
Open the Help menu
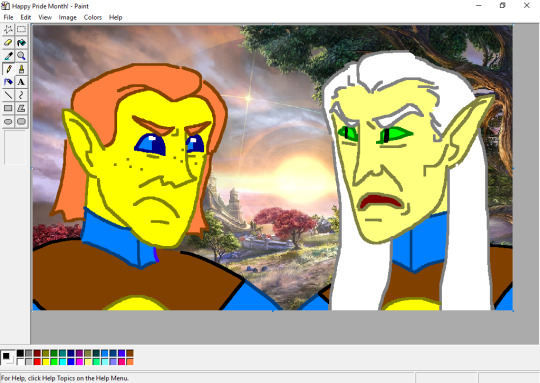[x=115, y=17]
